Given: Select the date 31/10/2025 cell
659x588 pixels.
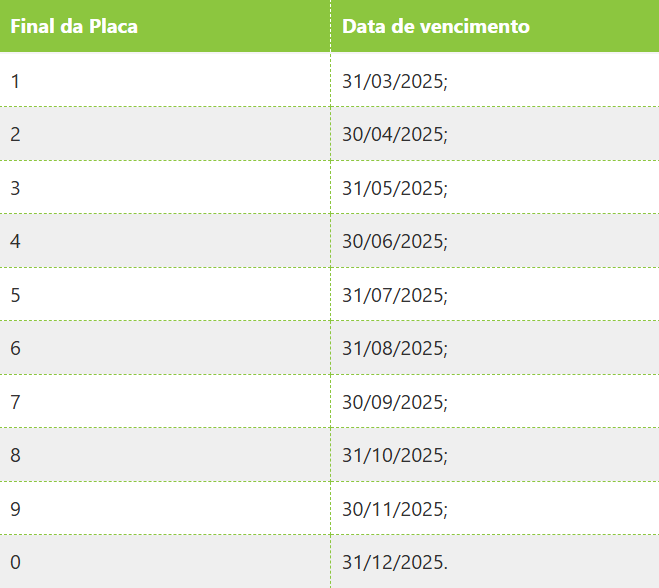Looking at the screenshot, I should pyautogui.click(x=495, y=455).
